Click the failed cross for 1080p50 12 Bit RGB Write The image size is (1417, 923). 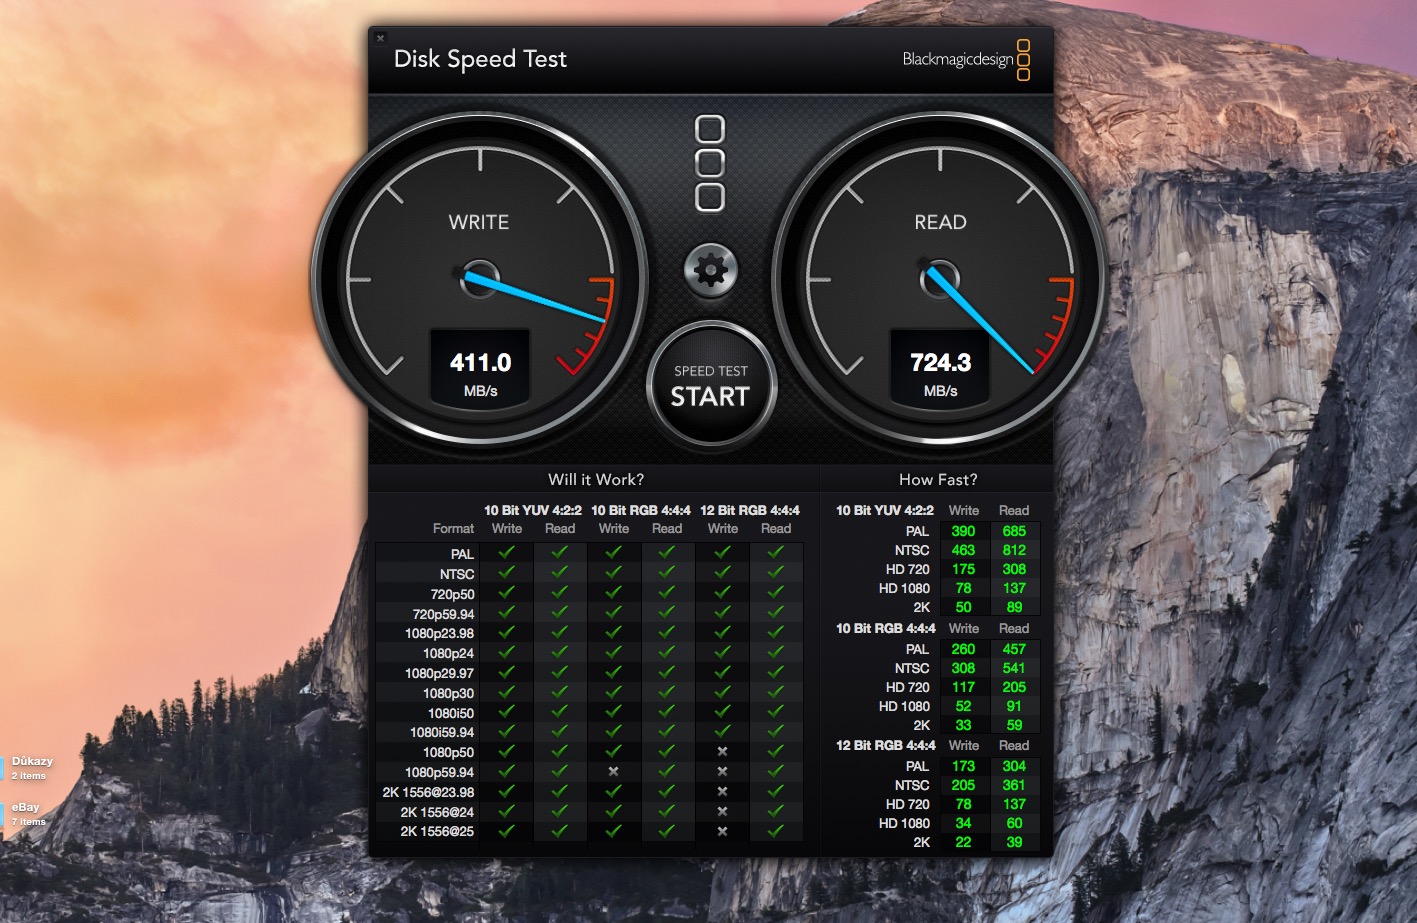[x=722, y=751]
